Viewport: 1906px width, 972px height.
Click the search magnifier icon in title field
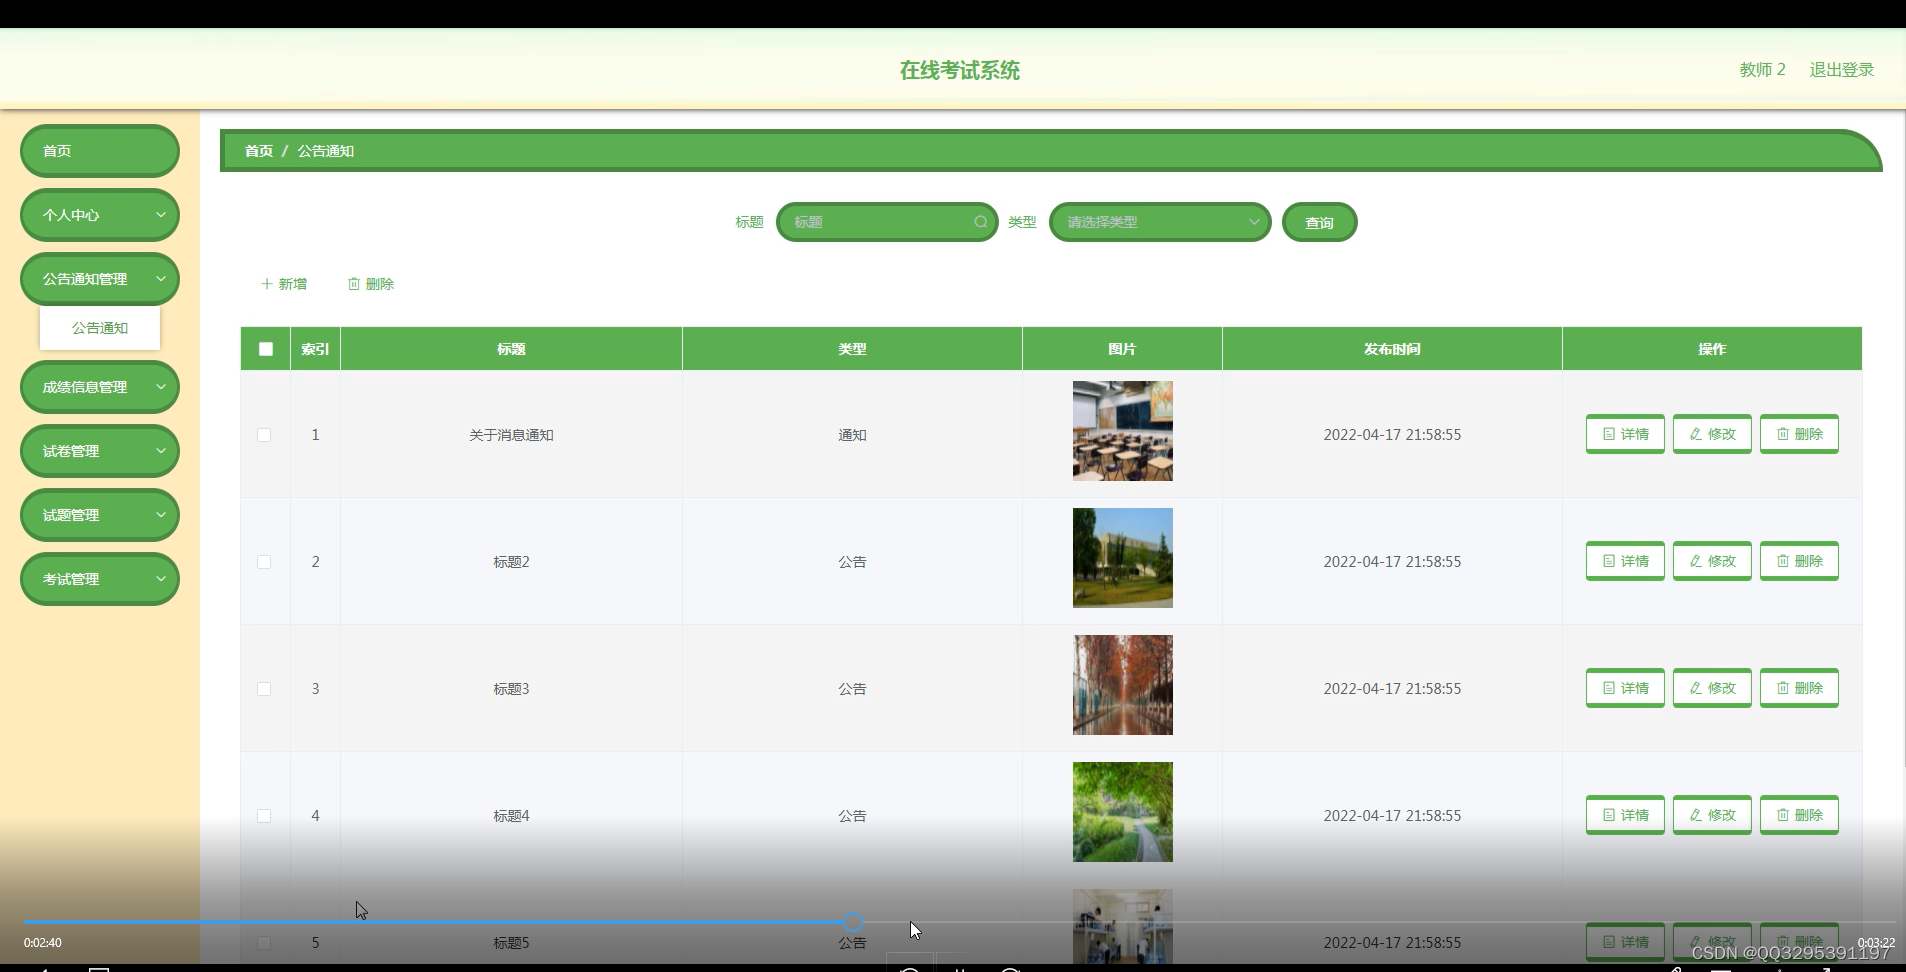pyautogui.click(x=980, y=222)
